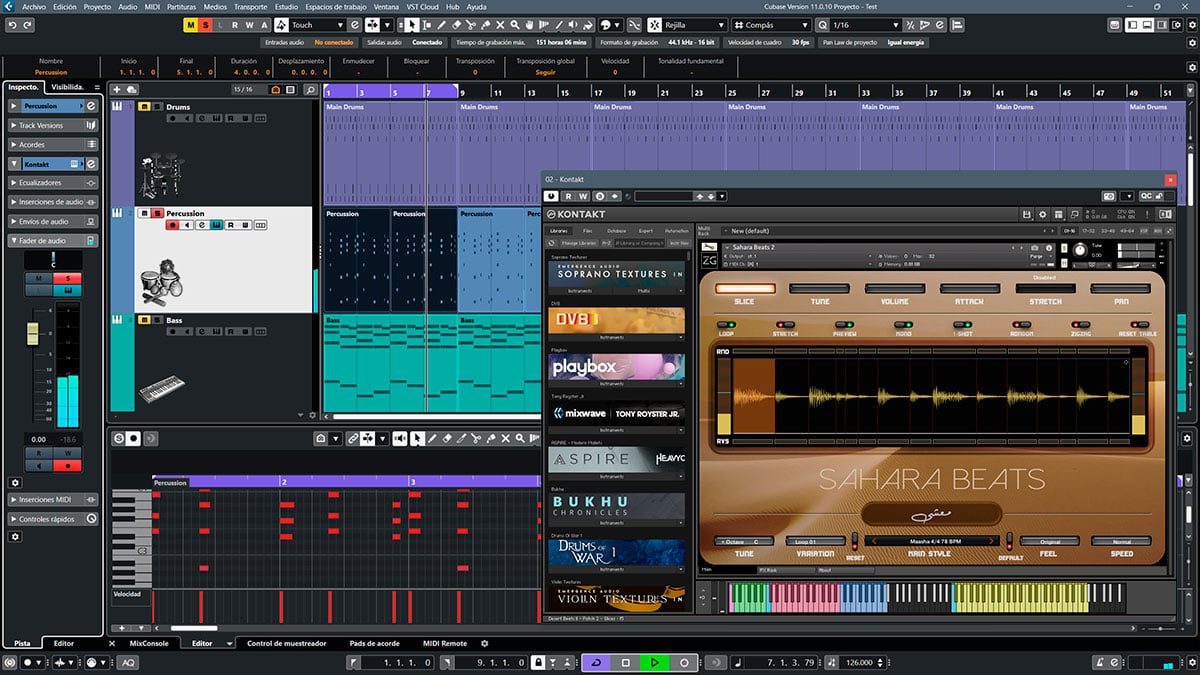The width and height of the screenshot is (1200, 675).
Task: Expand the Ecualizadores inspector section
Action: (x=53, y=183)
